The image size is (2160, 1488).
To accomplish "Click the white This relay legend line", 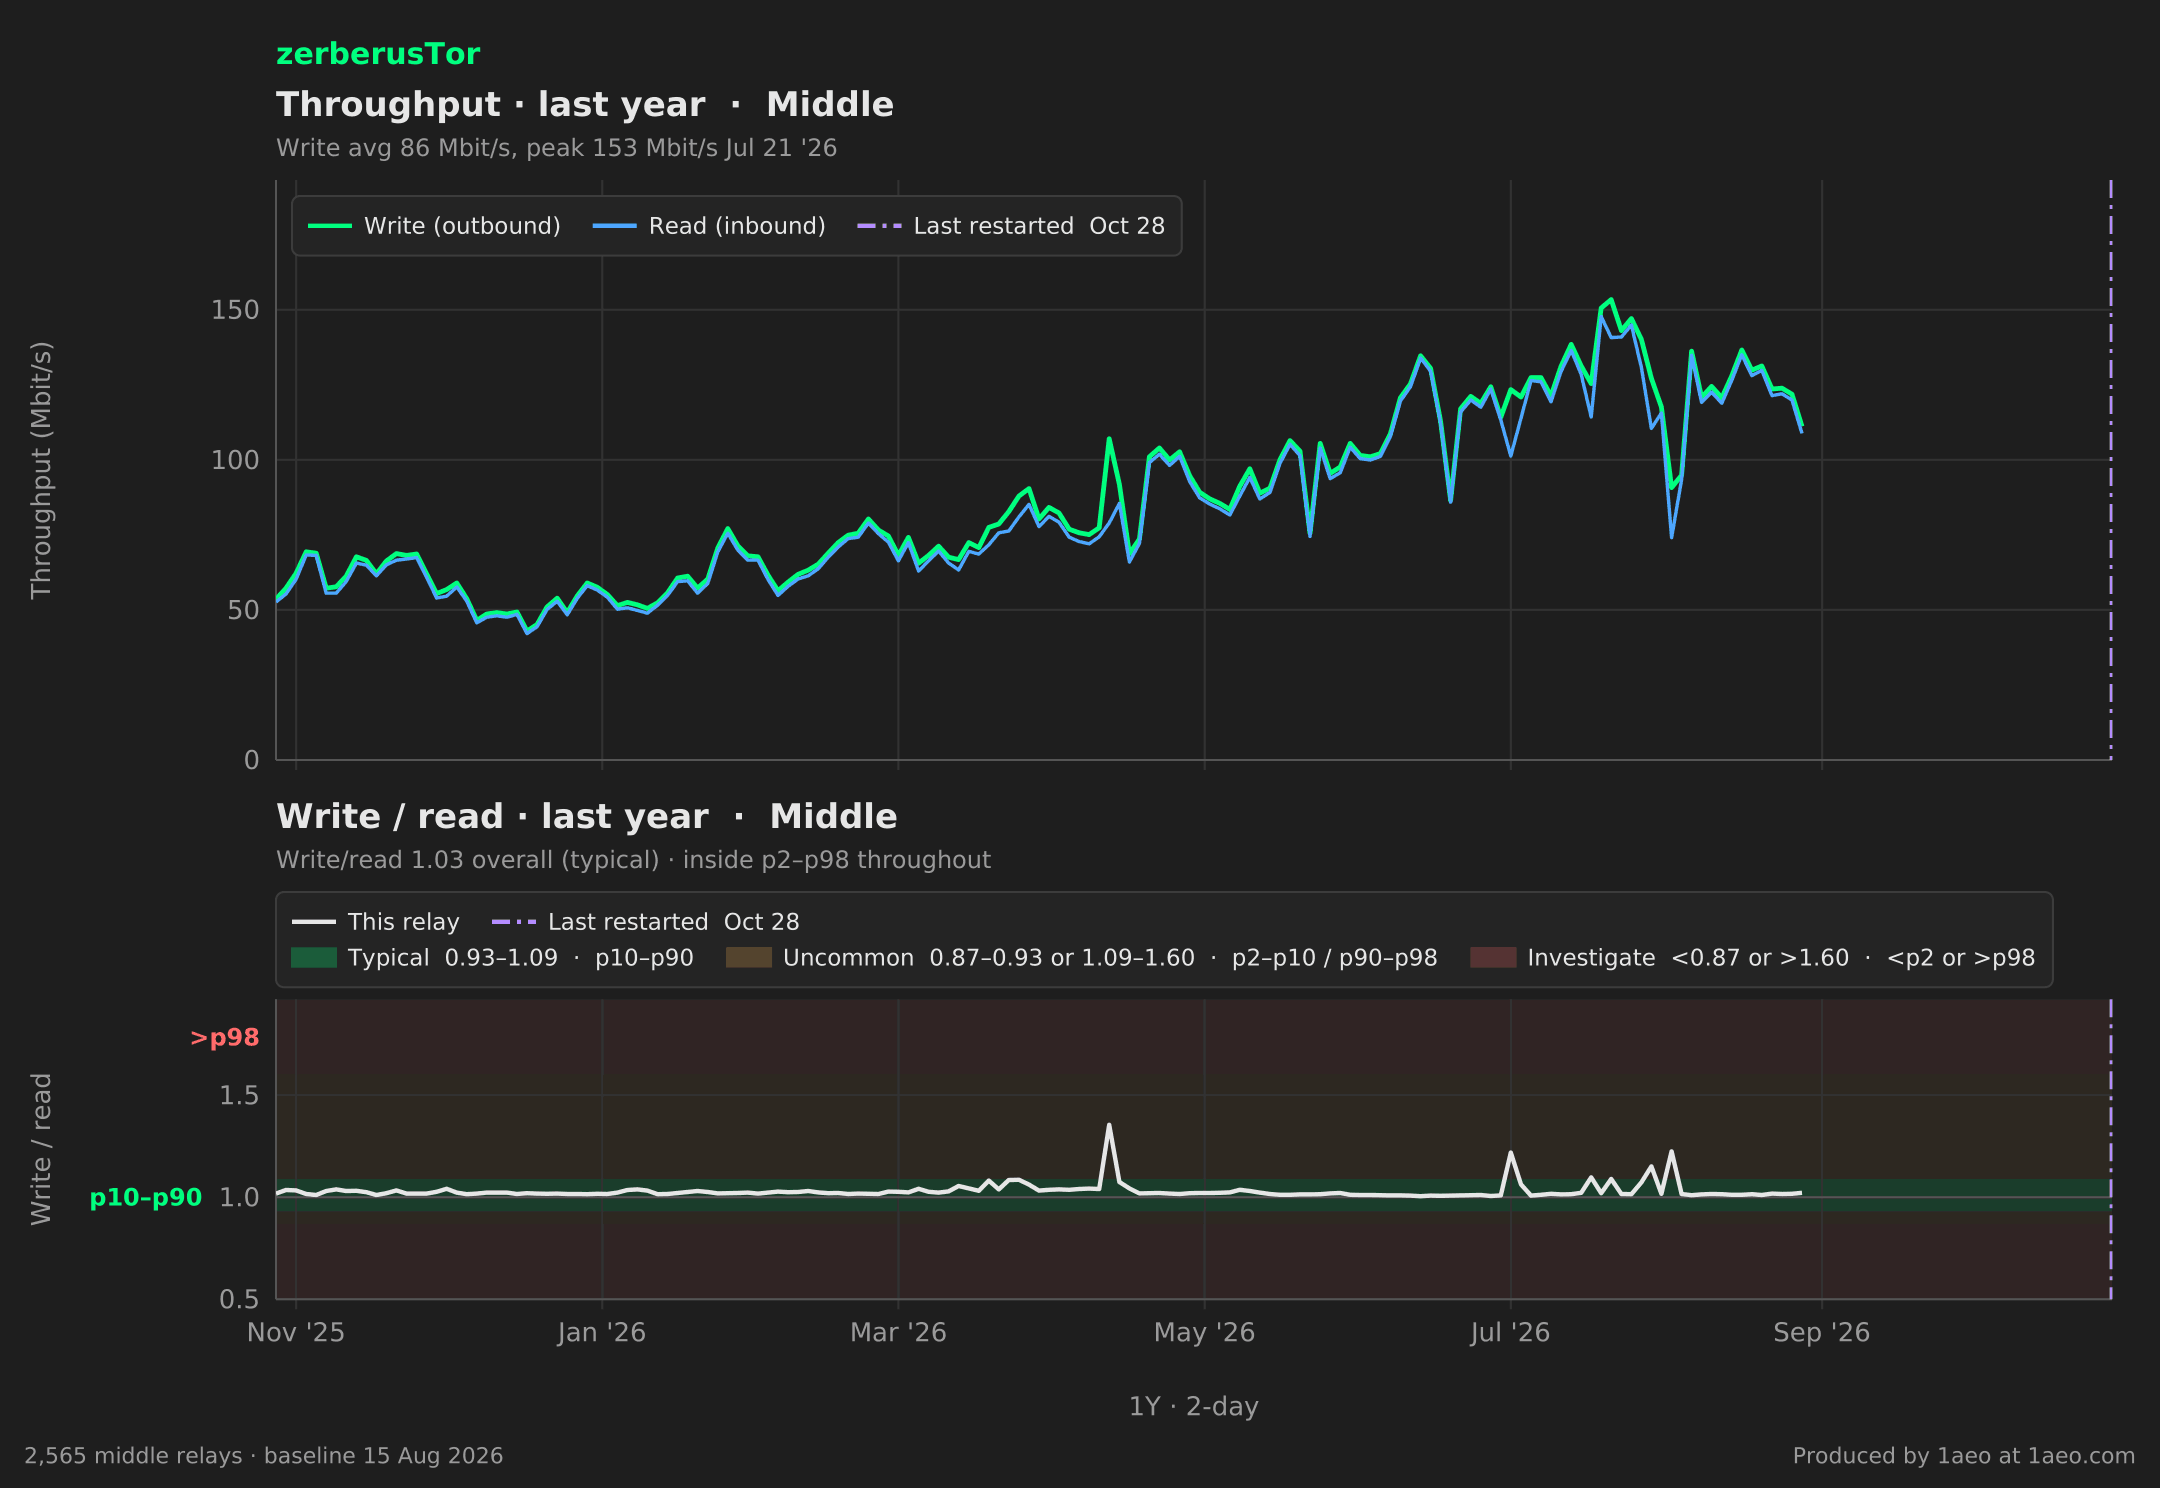I will click(314, 922).
